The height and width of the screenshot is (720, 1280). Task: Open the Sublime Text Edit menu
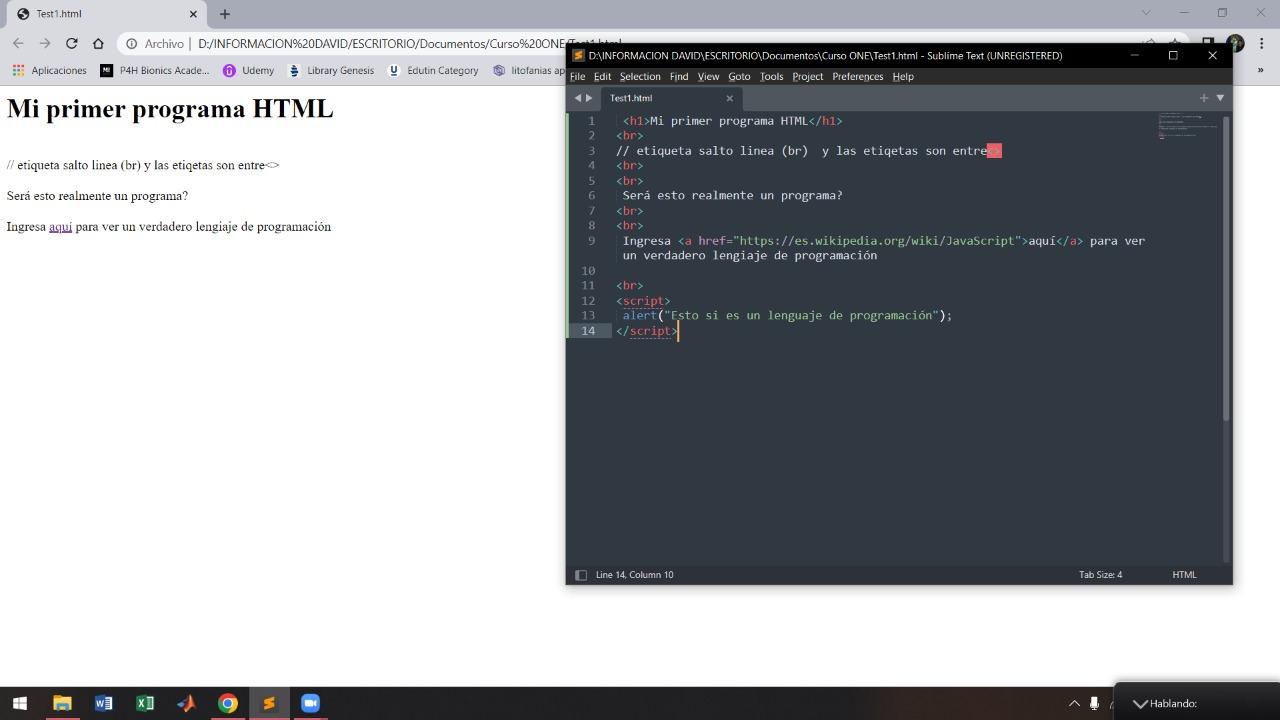point(602,76)
